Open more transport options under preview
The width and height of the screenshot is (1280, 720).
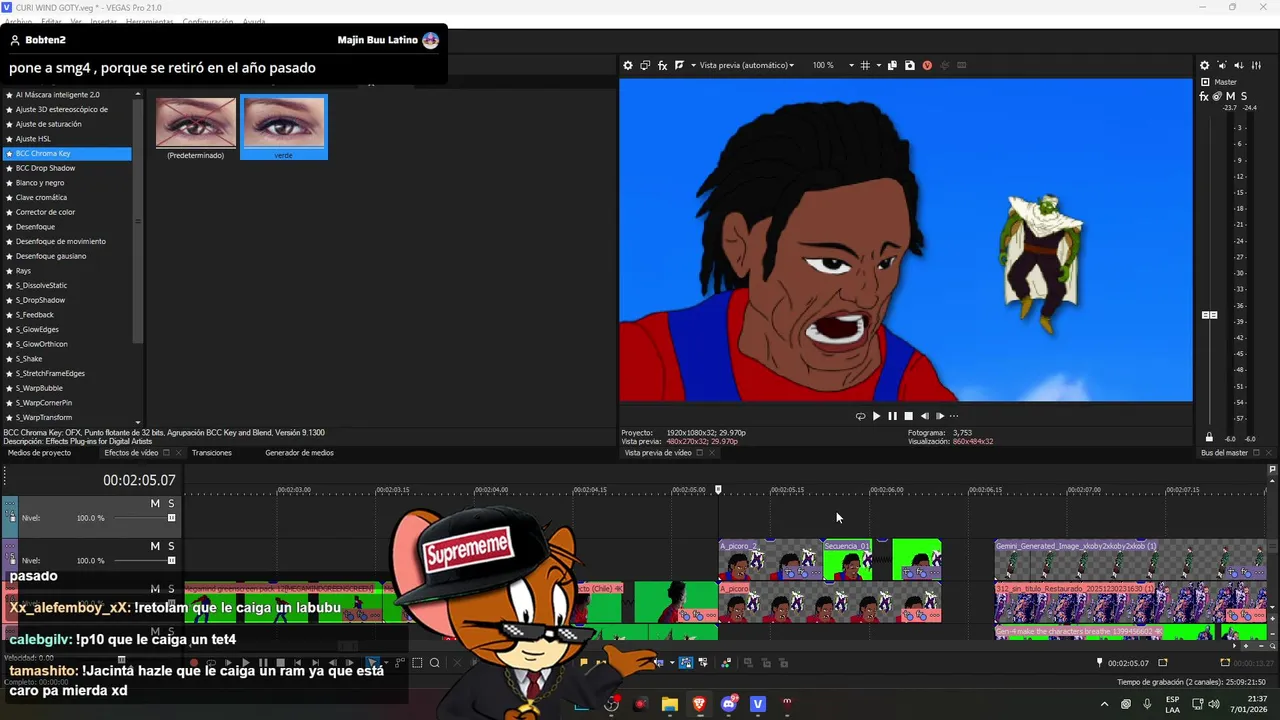pos(954,416)
